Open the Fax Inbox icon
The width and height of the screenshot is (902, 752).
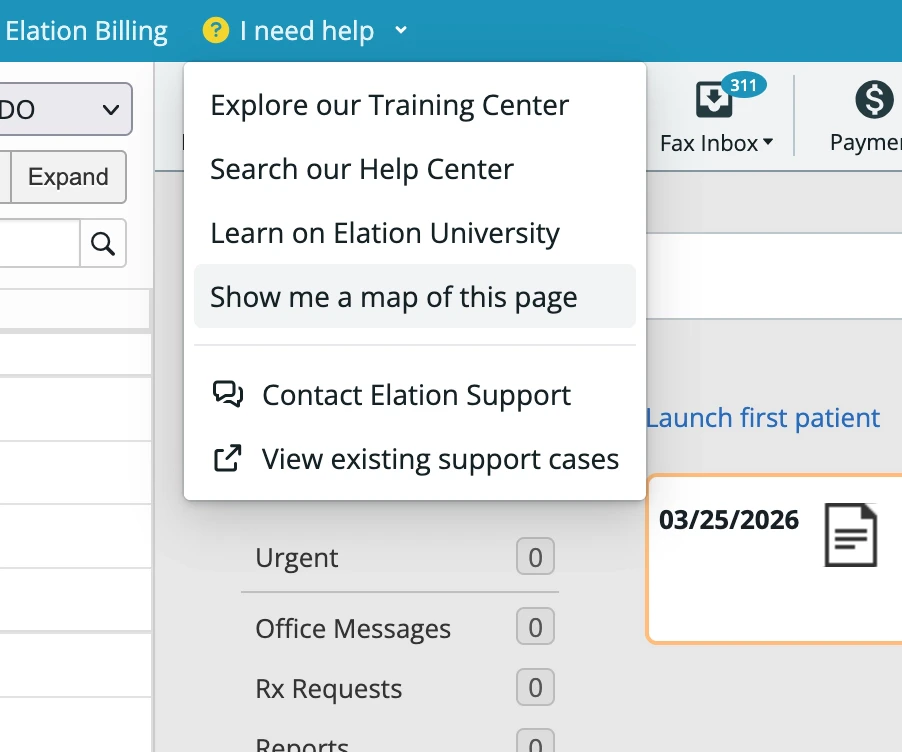pyautogui.click(x=713, y=99)
